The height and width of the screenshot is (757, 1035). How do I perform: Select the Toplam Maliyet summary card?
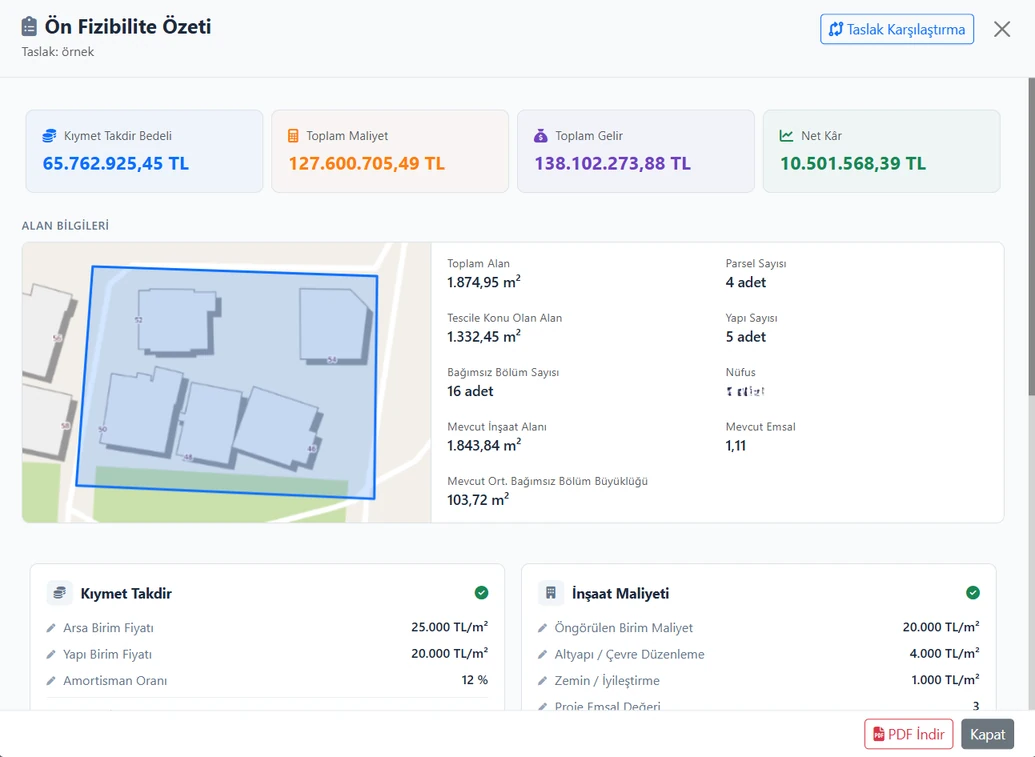pyautogui.click(x=390, y=151)
